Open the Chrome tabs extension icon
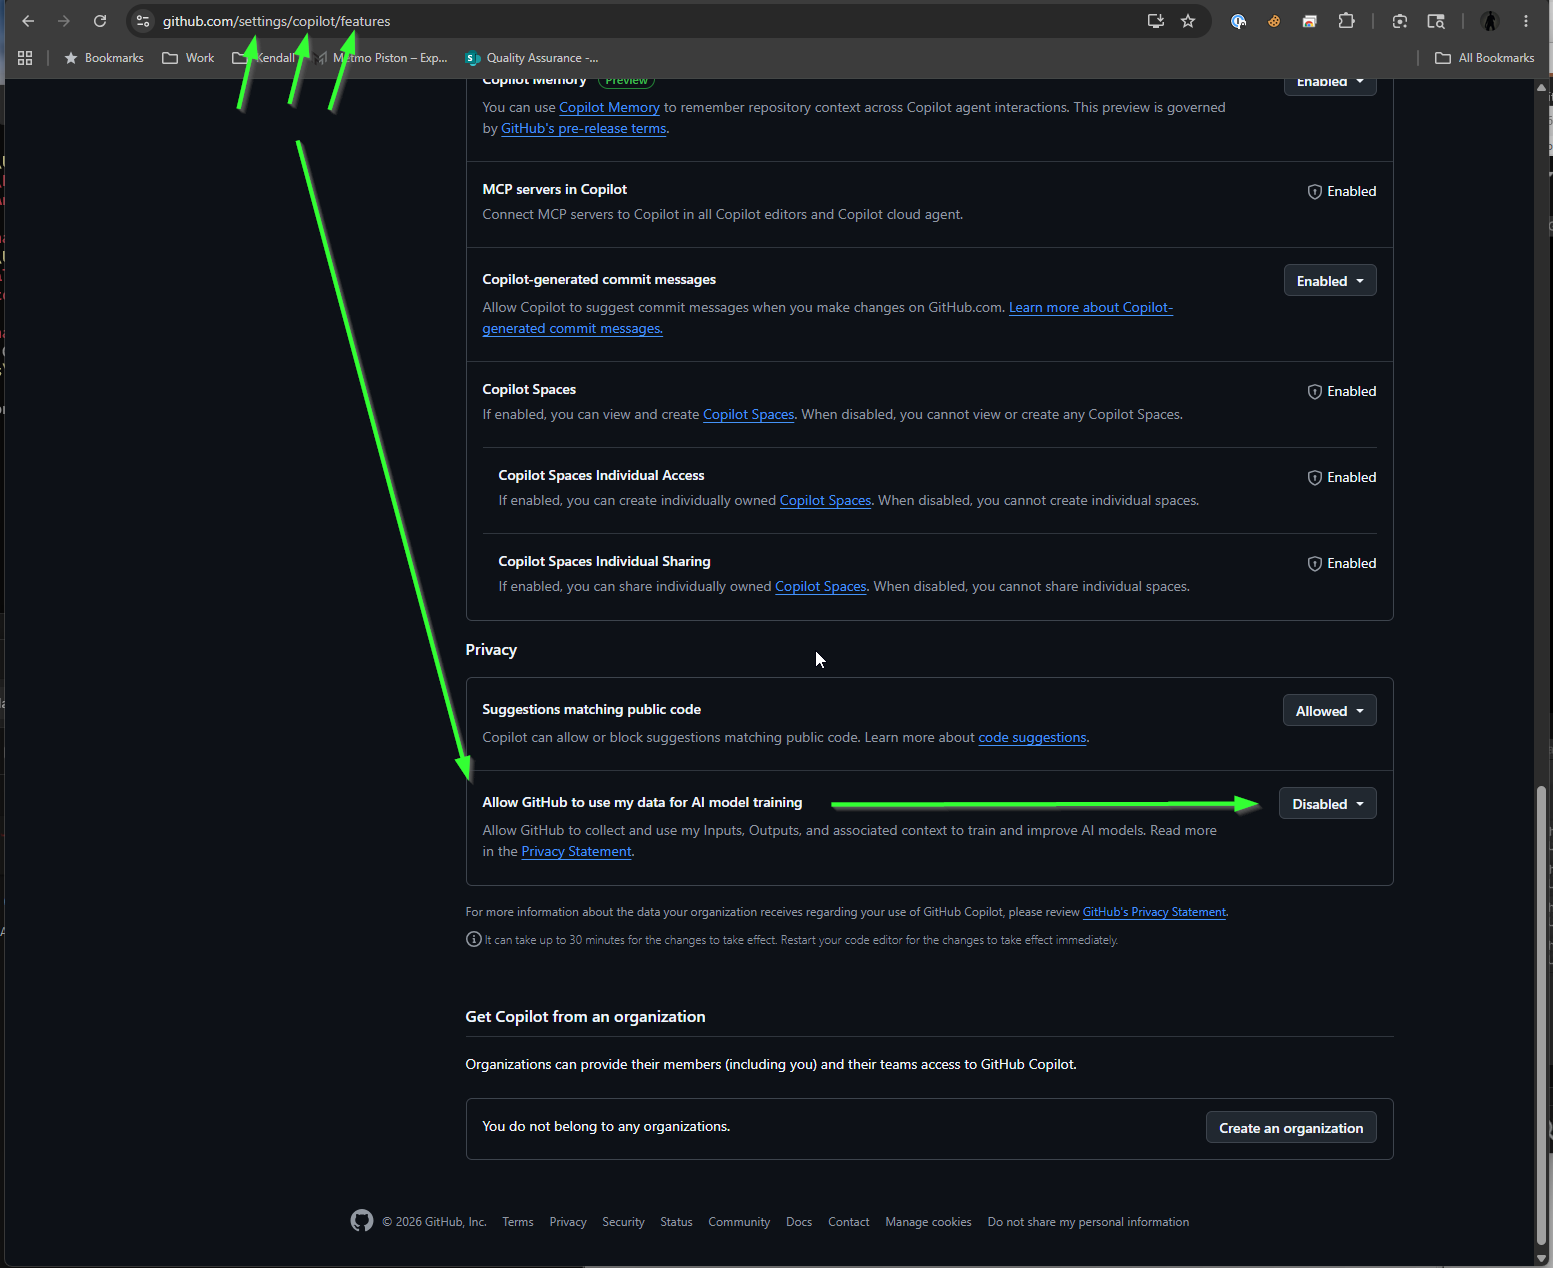 pyautogui.click(x=1310, y=21)
